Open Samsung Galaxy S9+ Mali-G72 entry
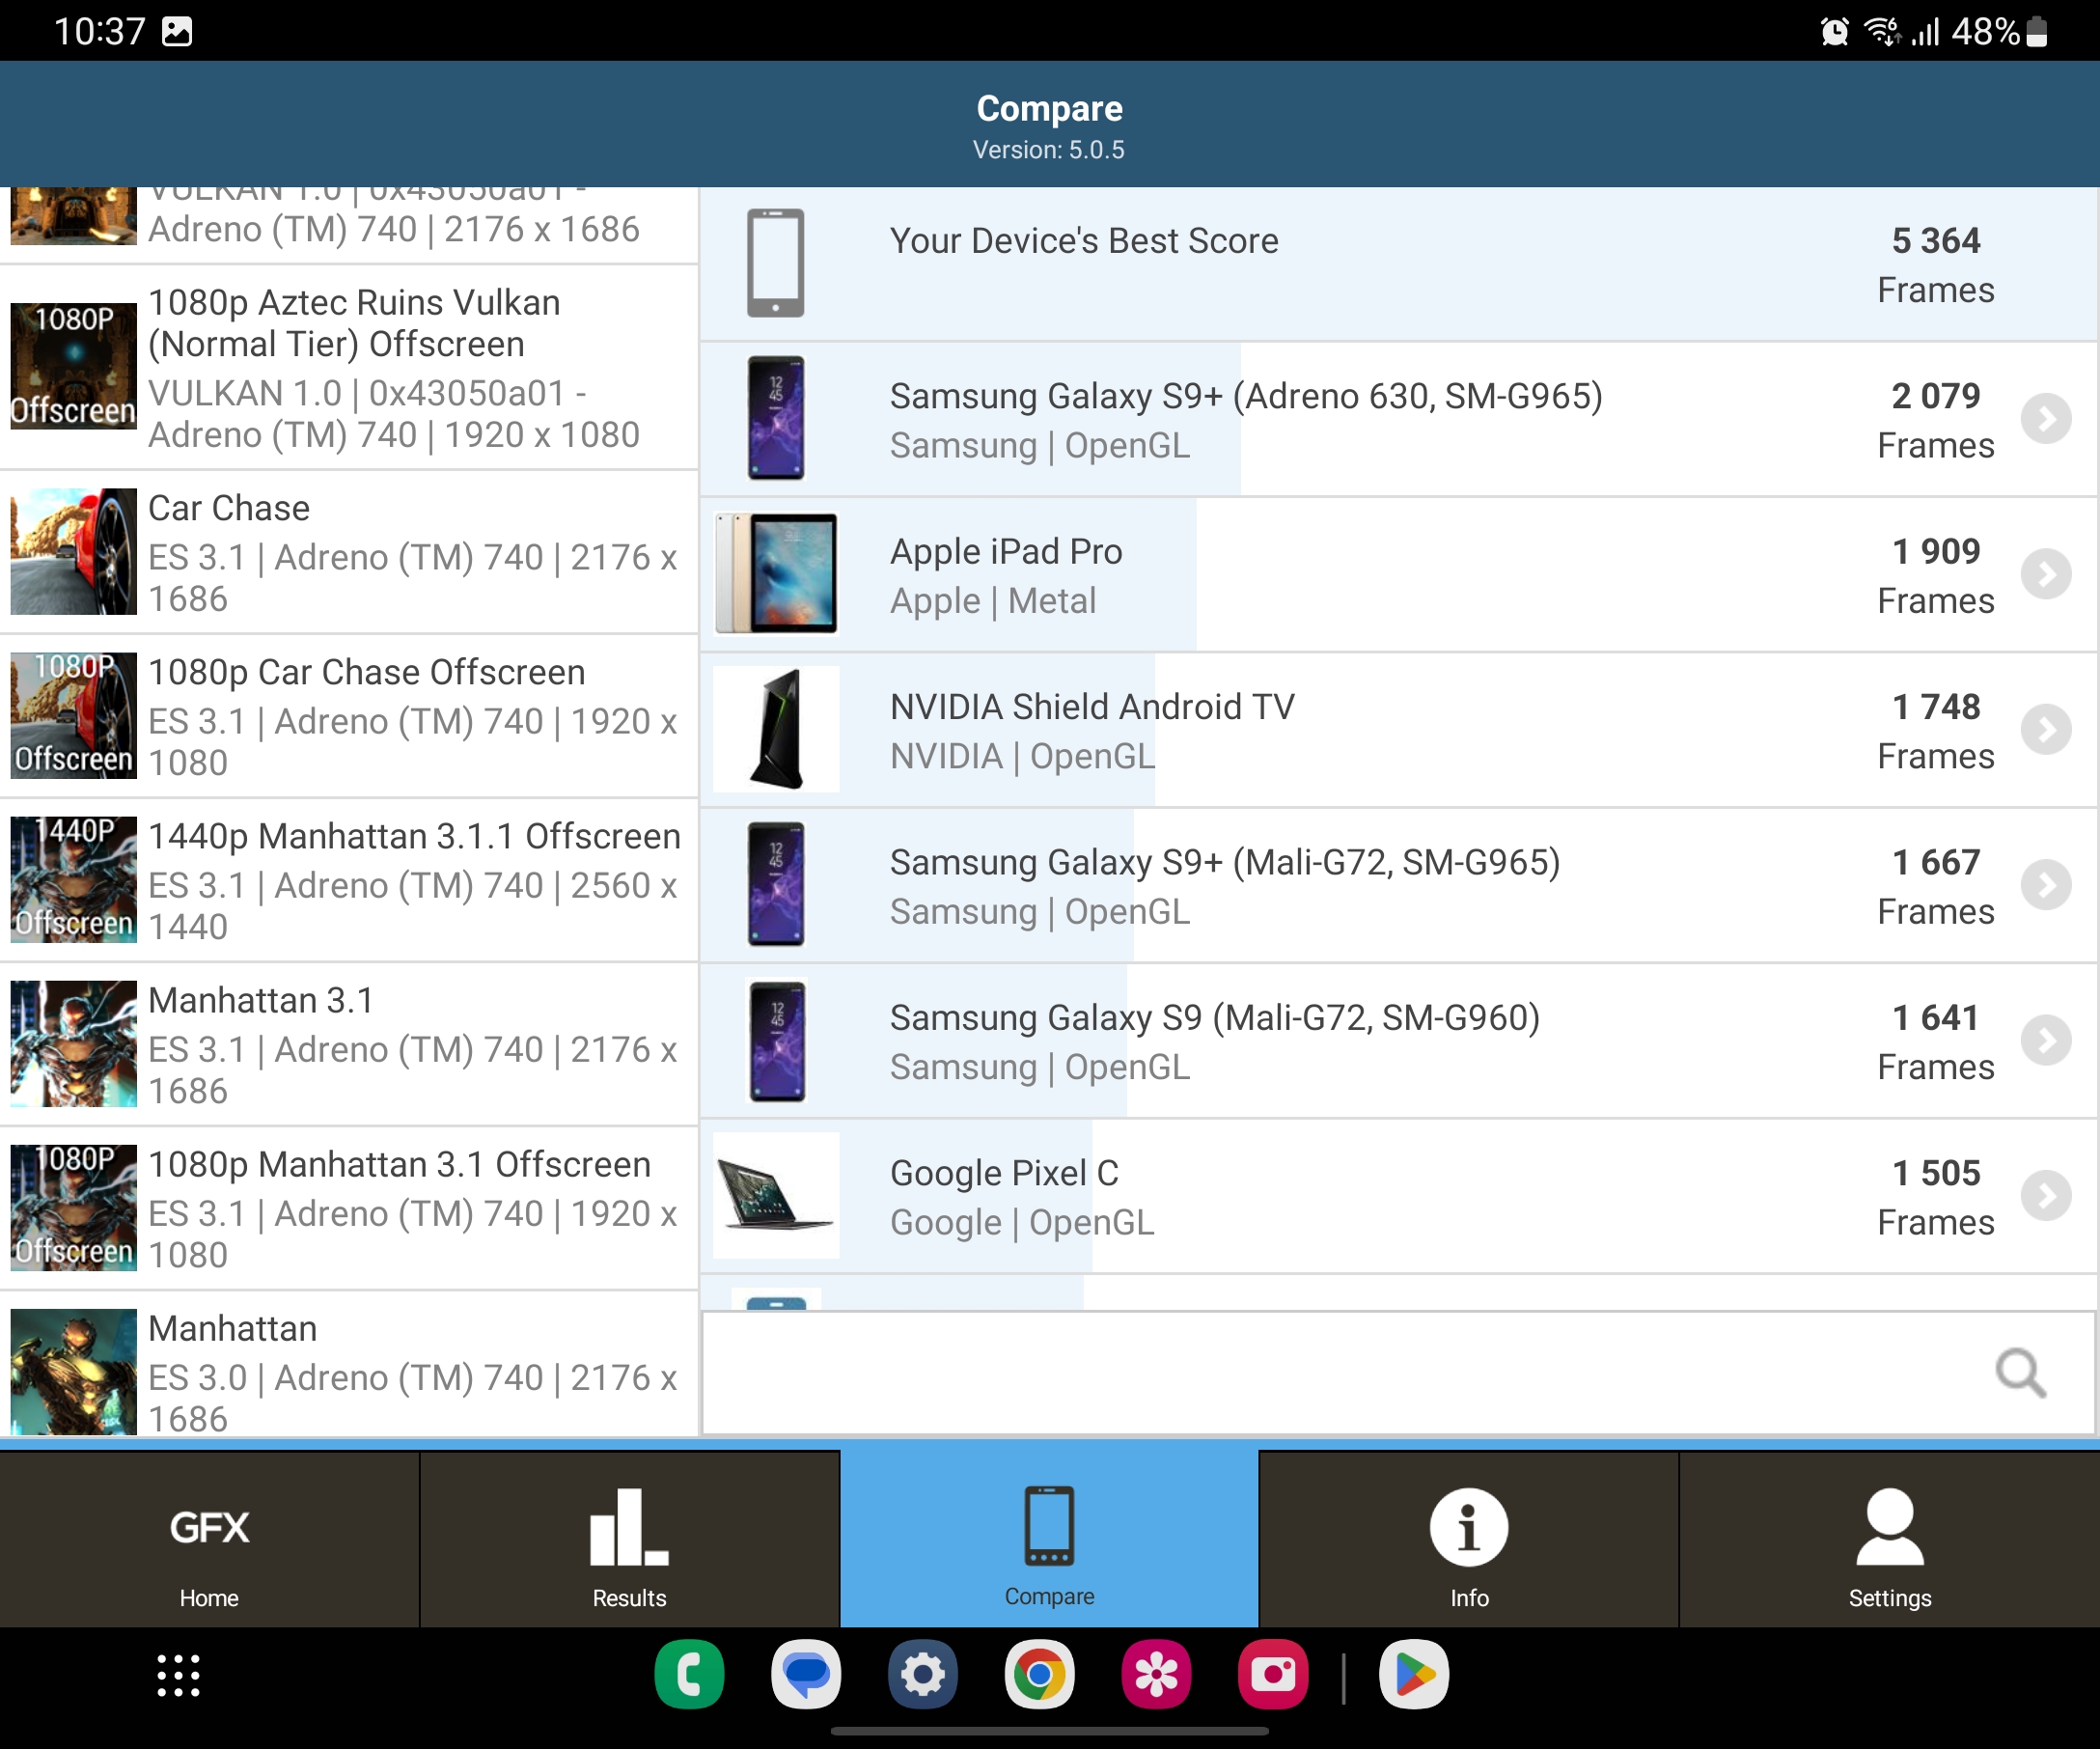This screenshot has height=1749, width=2100. point(1224,885)
